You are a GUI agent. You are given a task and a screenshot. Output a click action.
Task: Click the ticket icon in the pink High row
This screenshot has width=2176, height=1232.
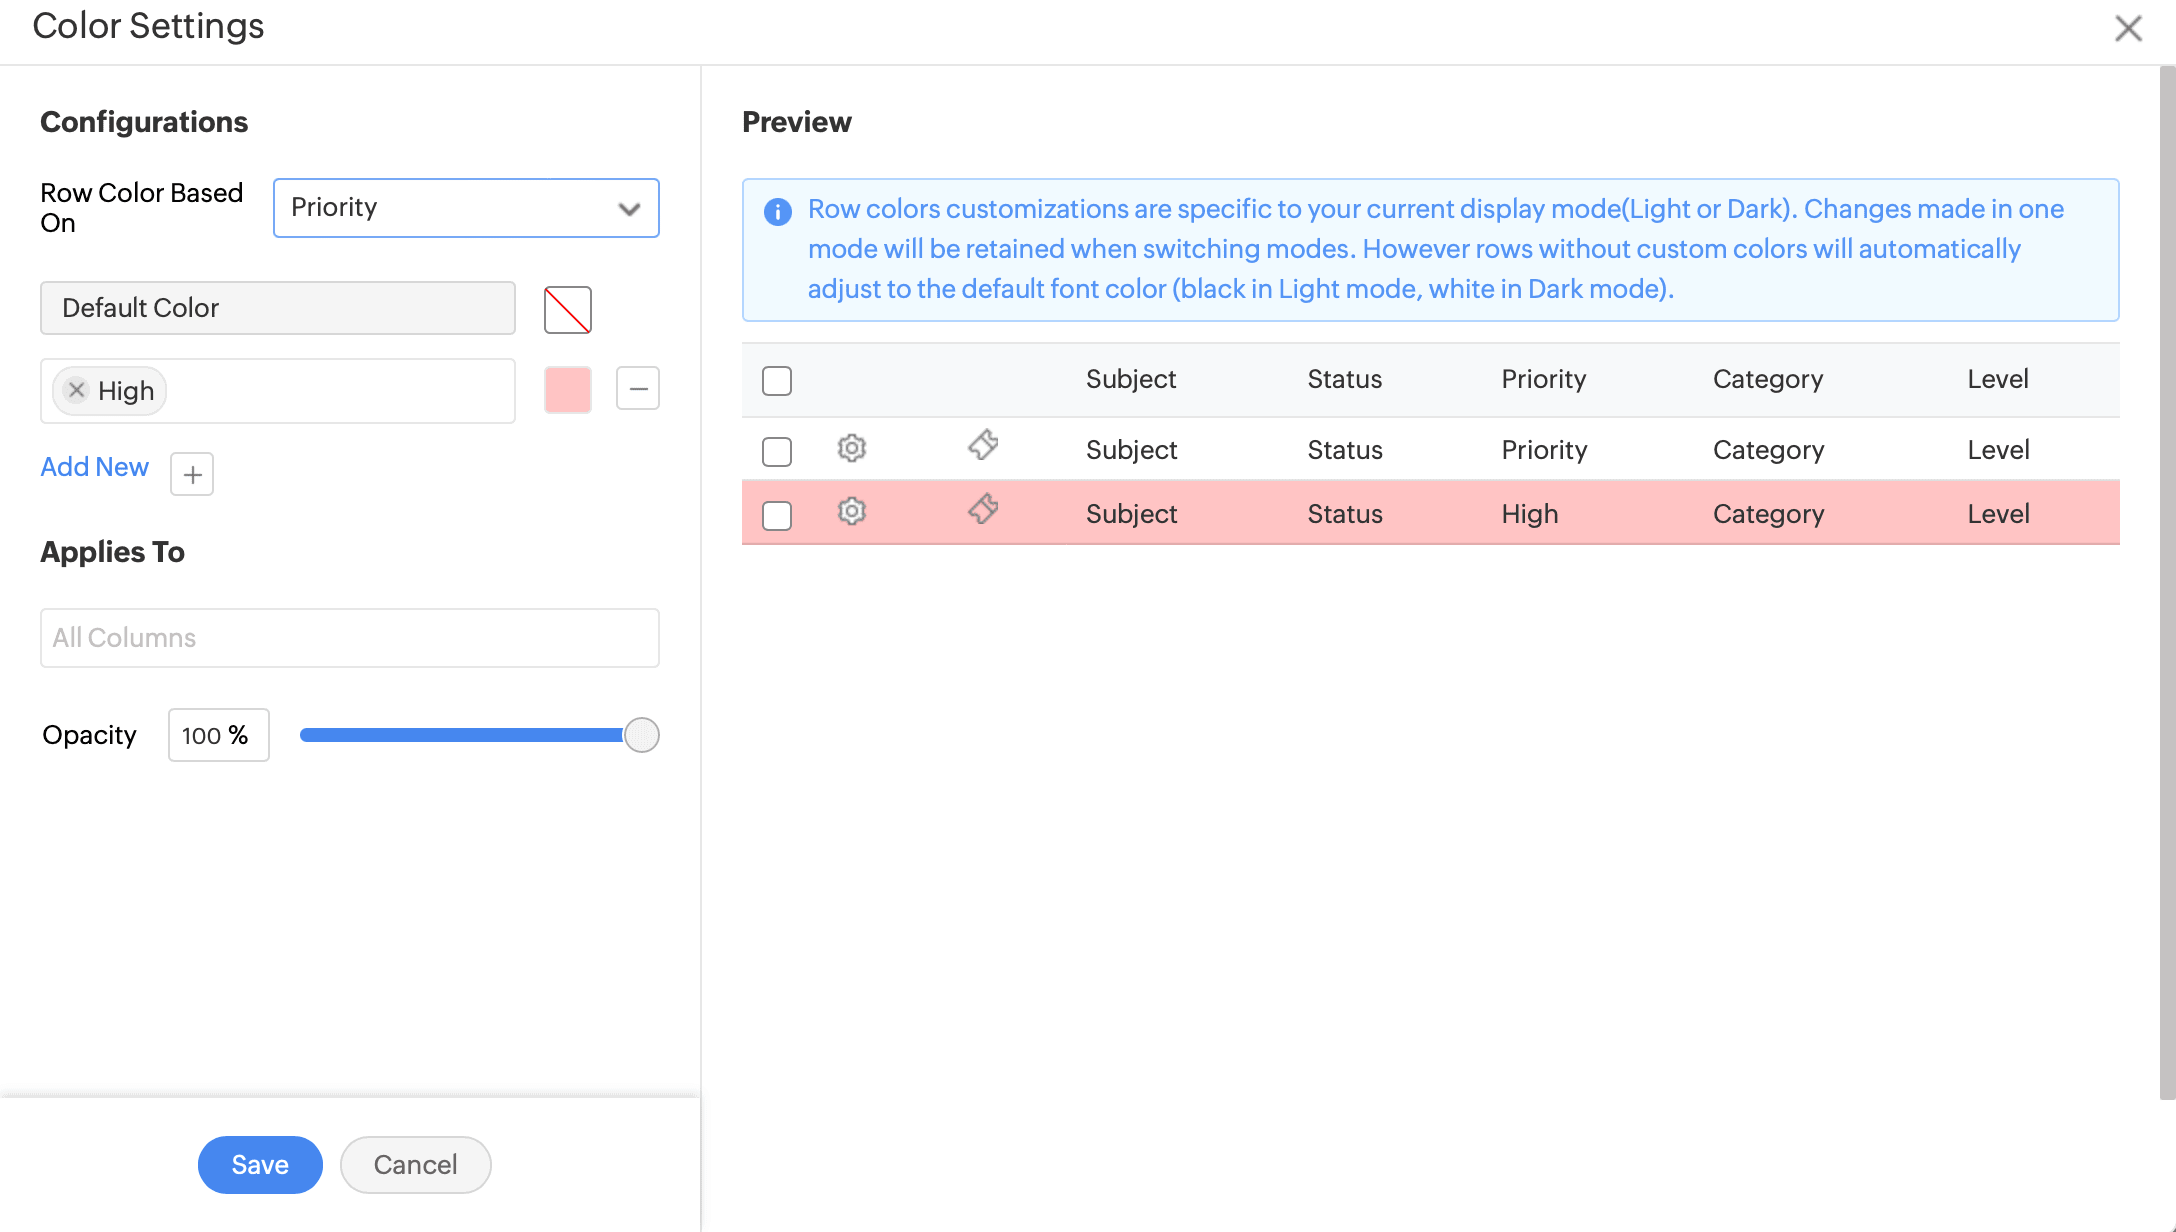point(983,509)
